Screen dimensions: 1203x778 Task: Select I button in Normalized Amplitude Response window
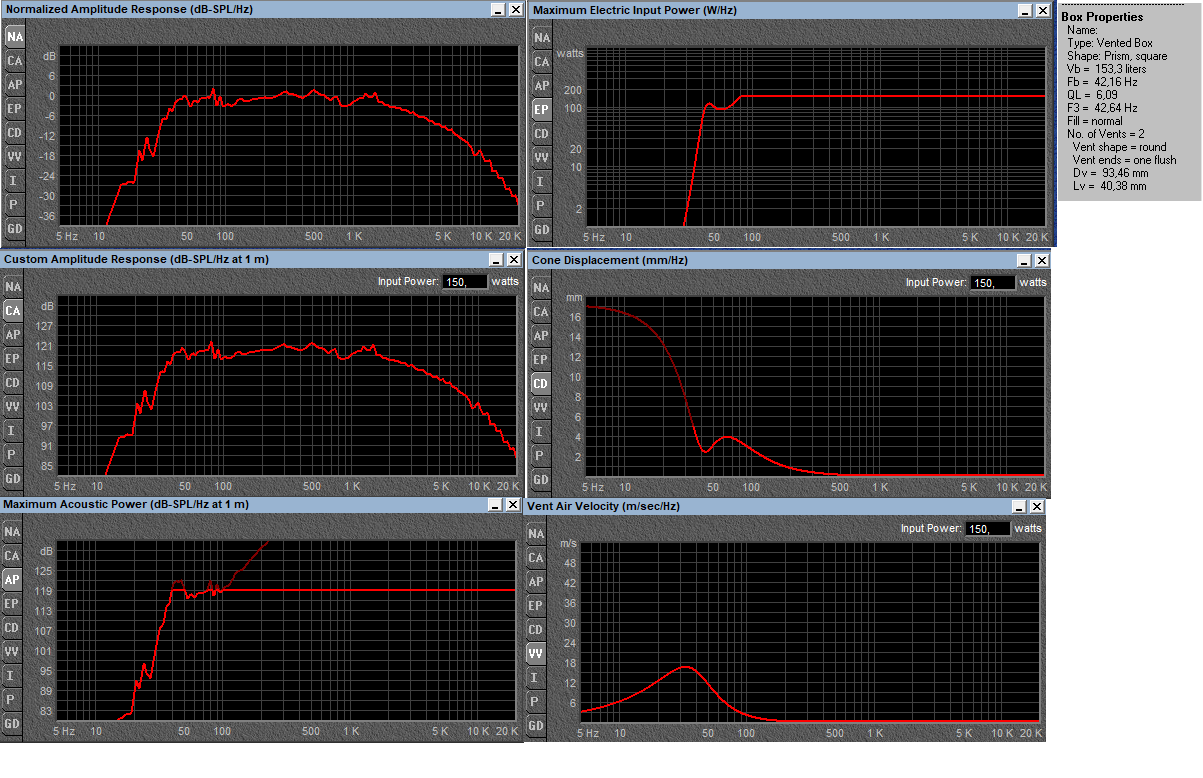14,181
